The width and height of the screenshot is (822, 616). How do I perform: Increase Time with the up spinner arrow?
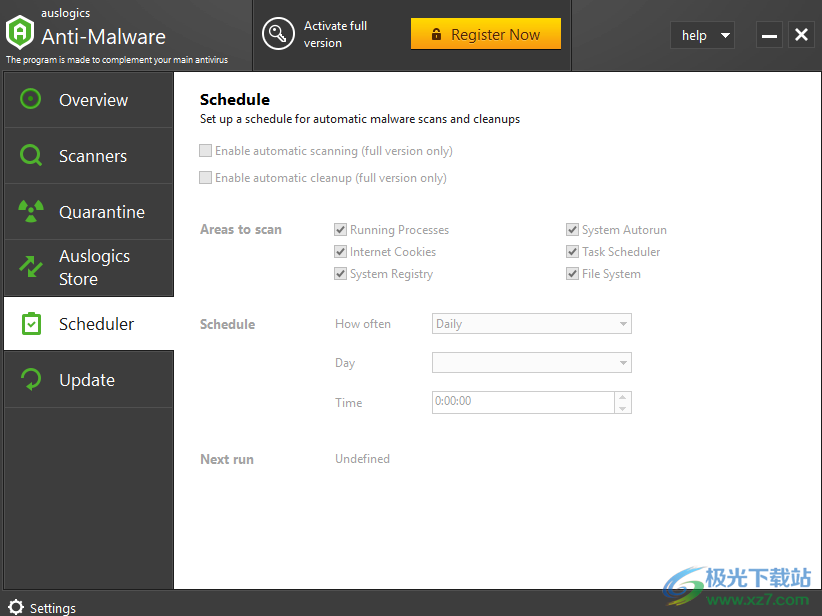click(623, 397)
